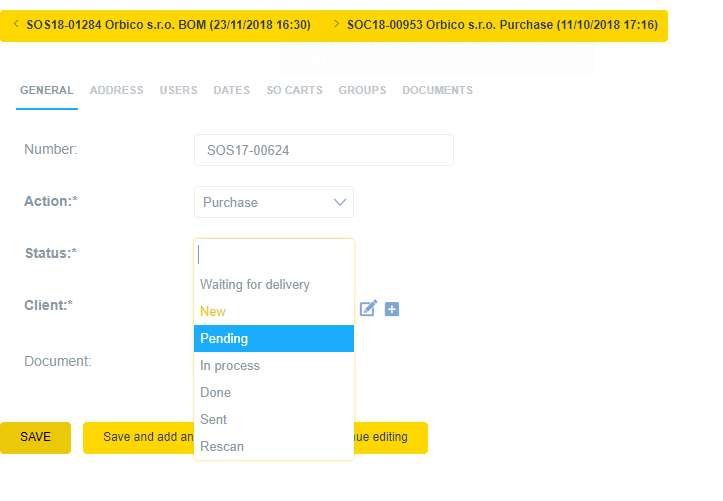Click right chevron before SOC18-00953 breadcrumb
Screen dimensions: 723x501
coord(335,24)
